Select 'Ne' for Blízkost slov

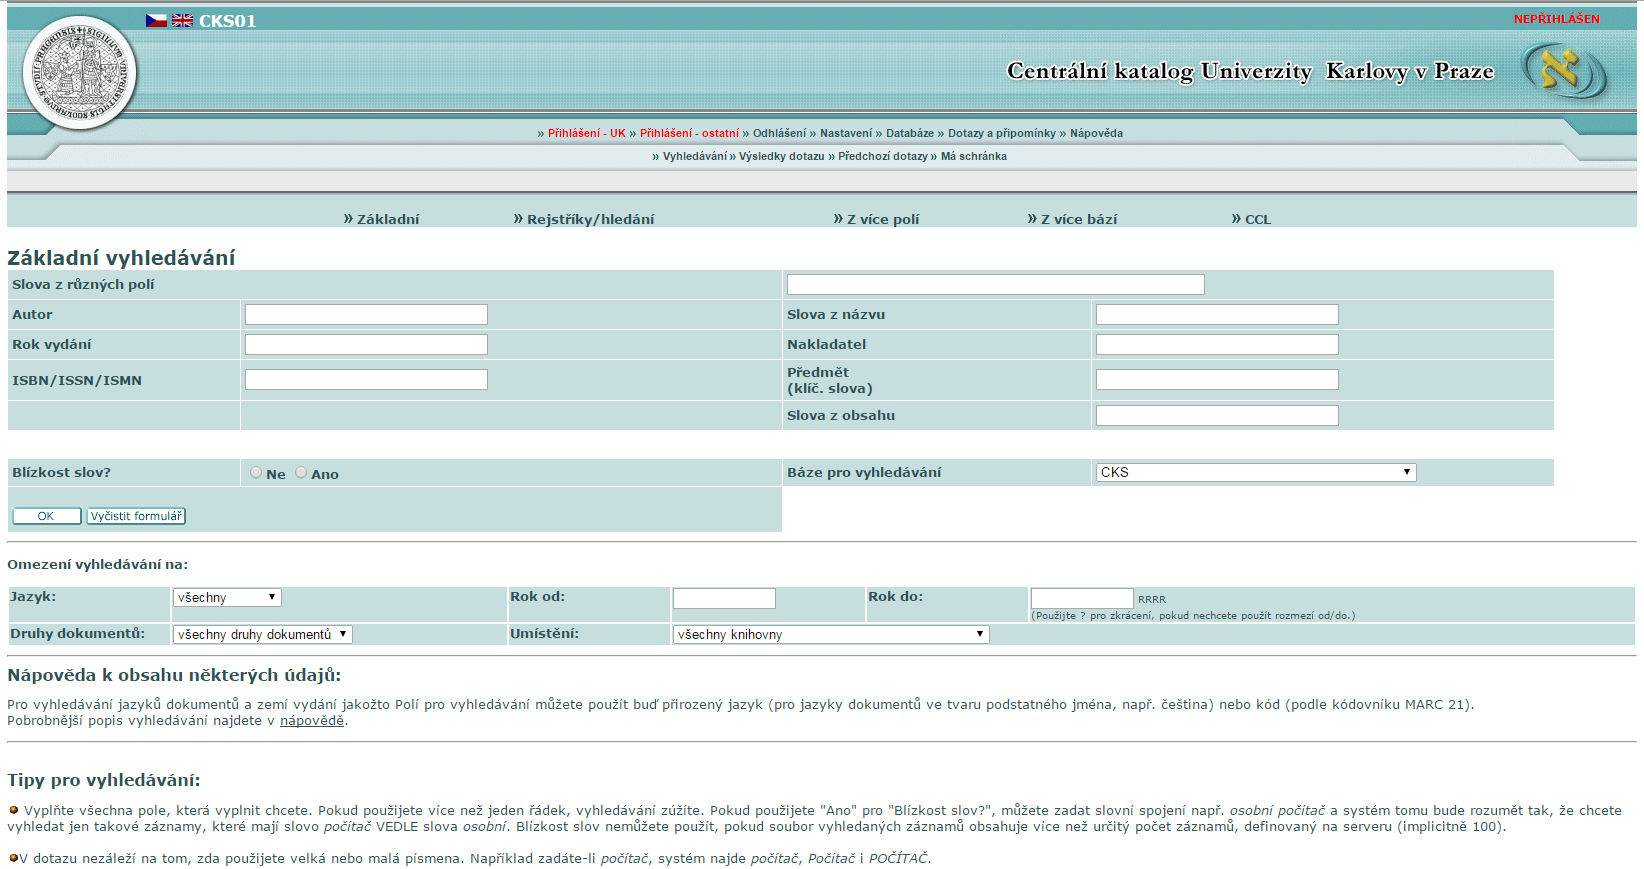256,473
